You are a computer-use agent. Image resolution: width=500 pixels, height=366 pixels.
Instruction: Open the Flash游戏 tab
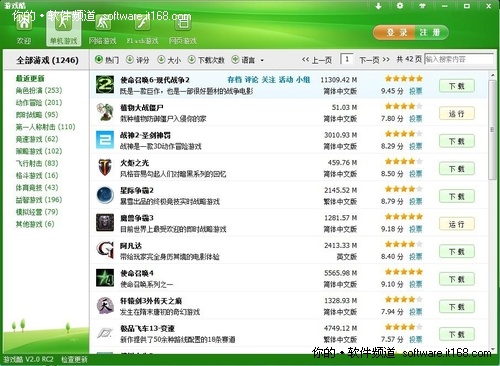click(x=142, y=30)
